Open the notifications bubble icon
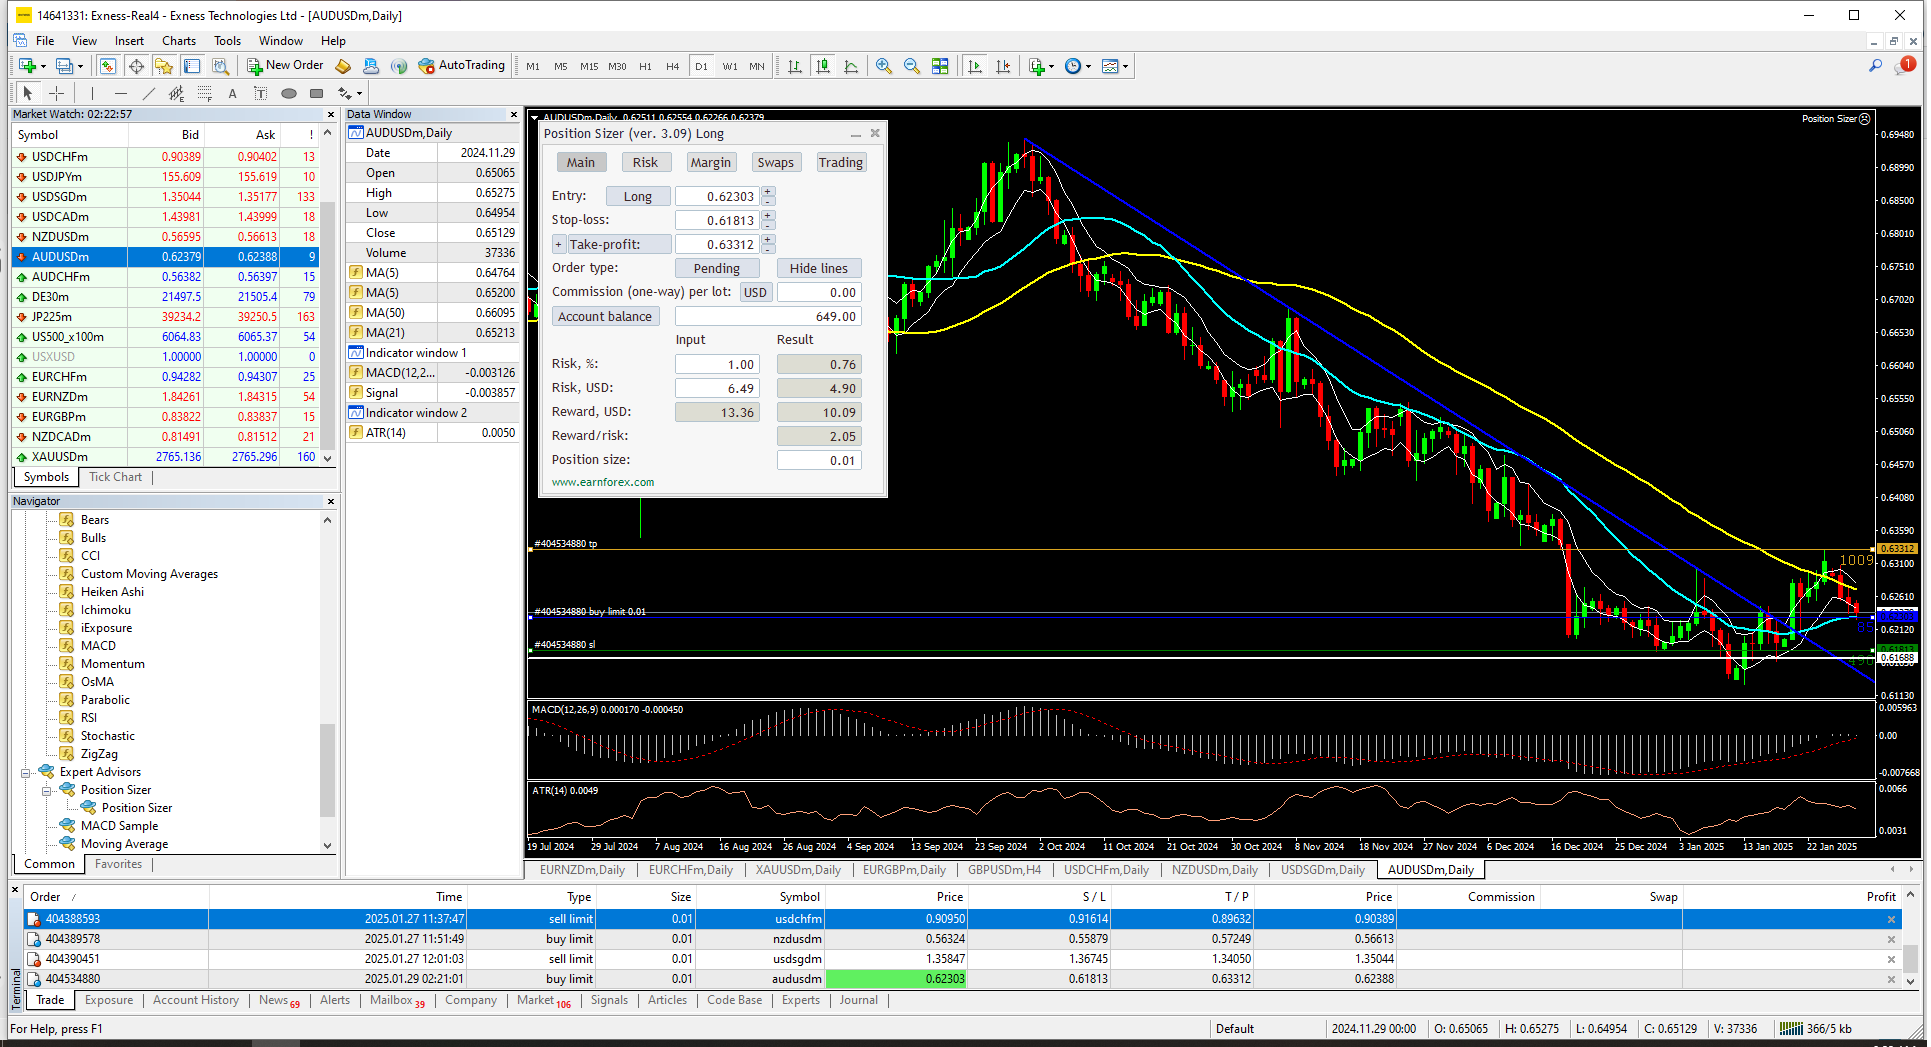 1904,66
